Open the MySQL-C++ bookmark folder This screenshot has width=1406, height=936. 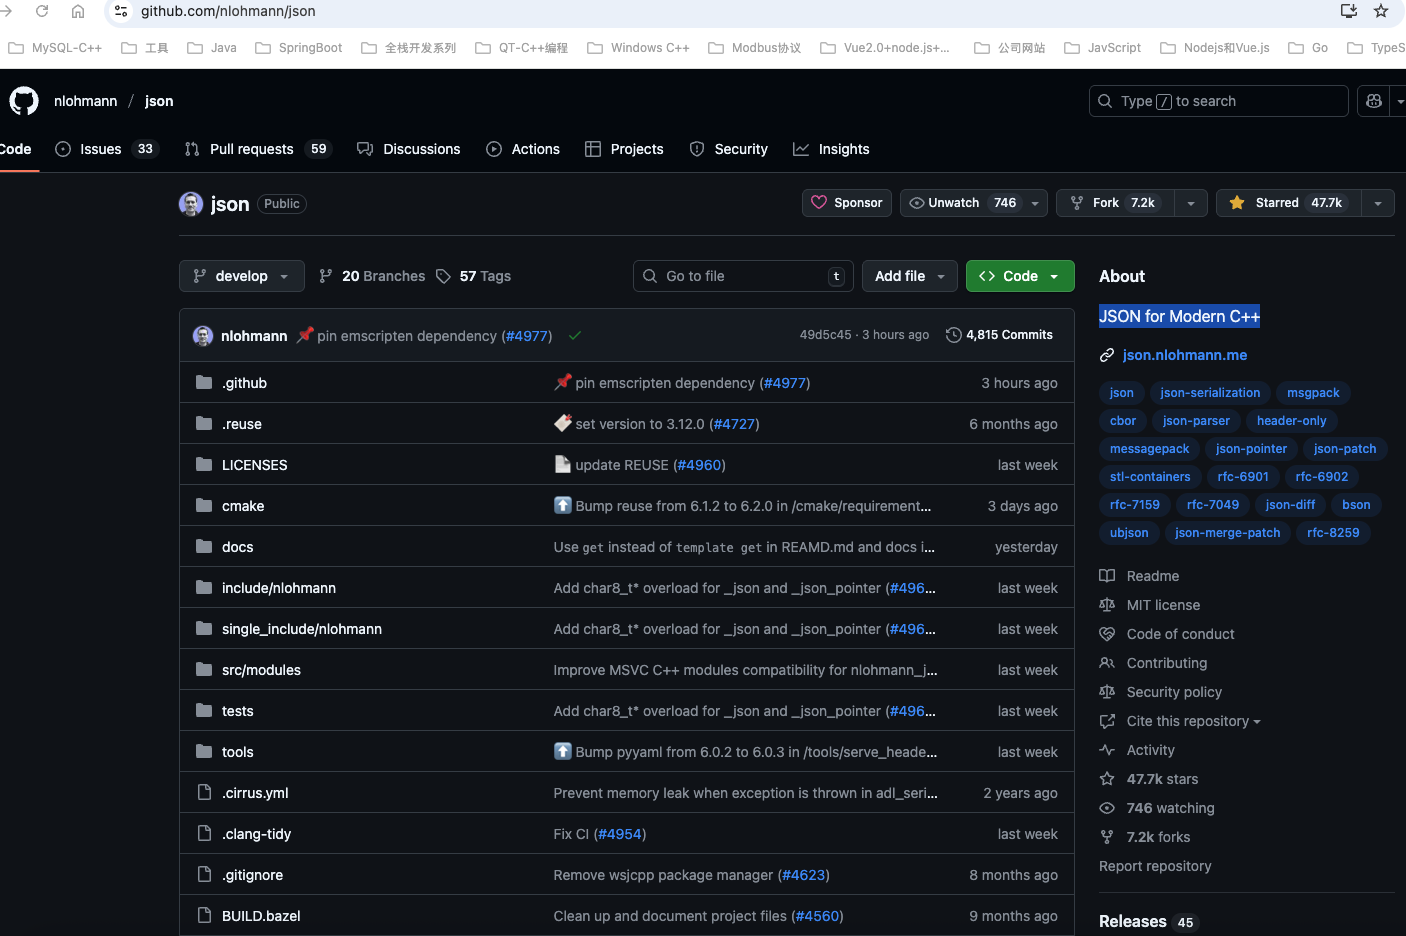[x=55, y=48]
